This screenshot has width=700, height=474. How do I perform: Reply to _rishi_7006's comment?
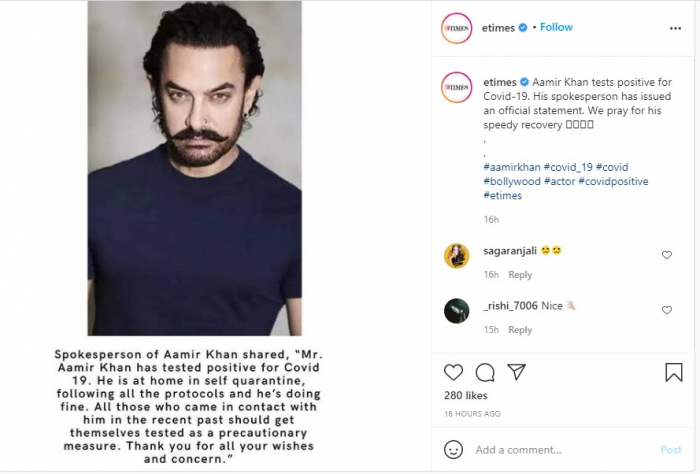(x=520, y=330)
